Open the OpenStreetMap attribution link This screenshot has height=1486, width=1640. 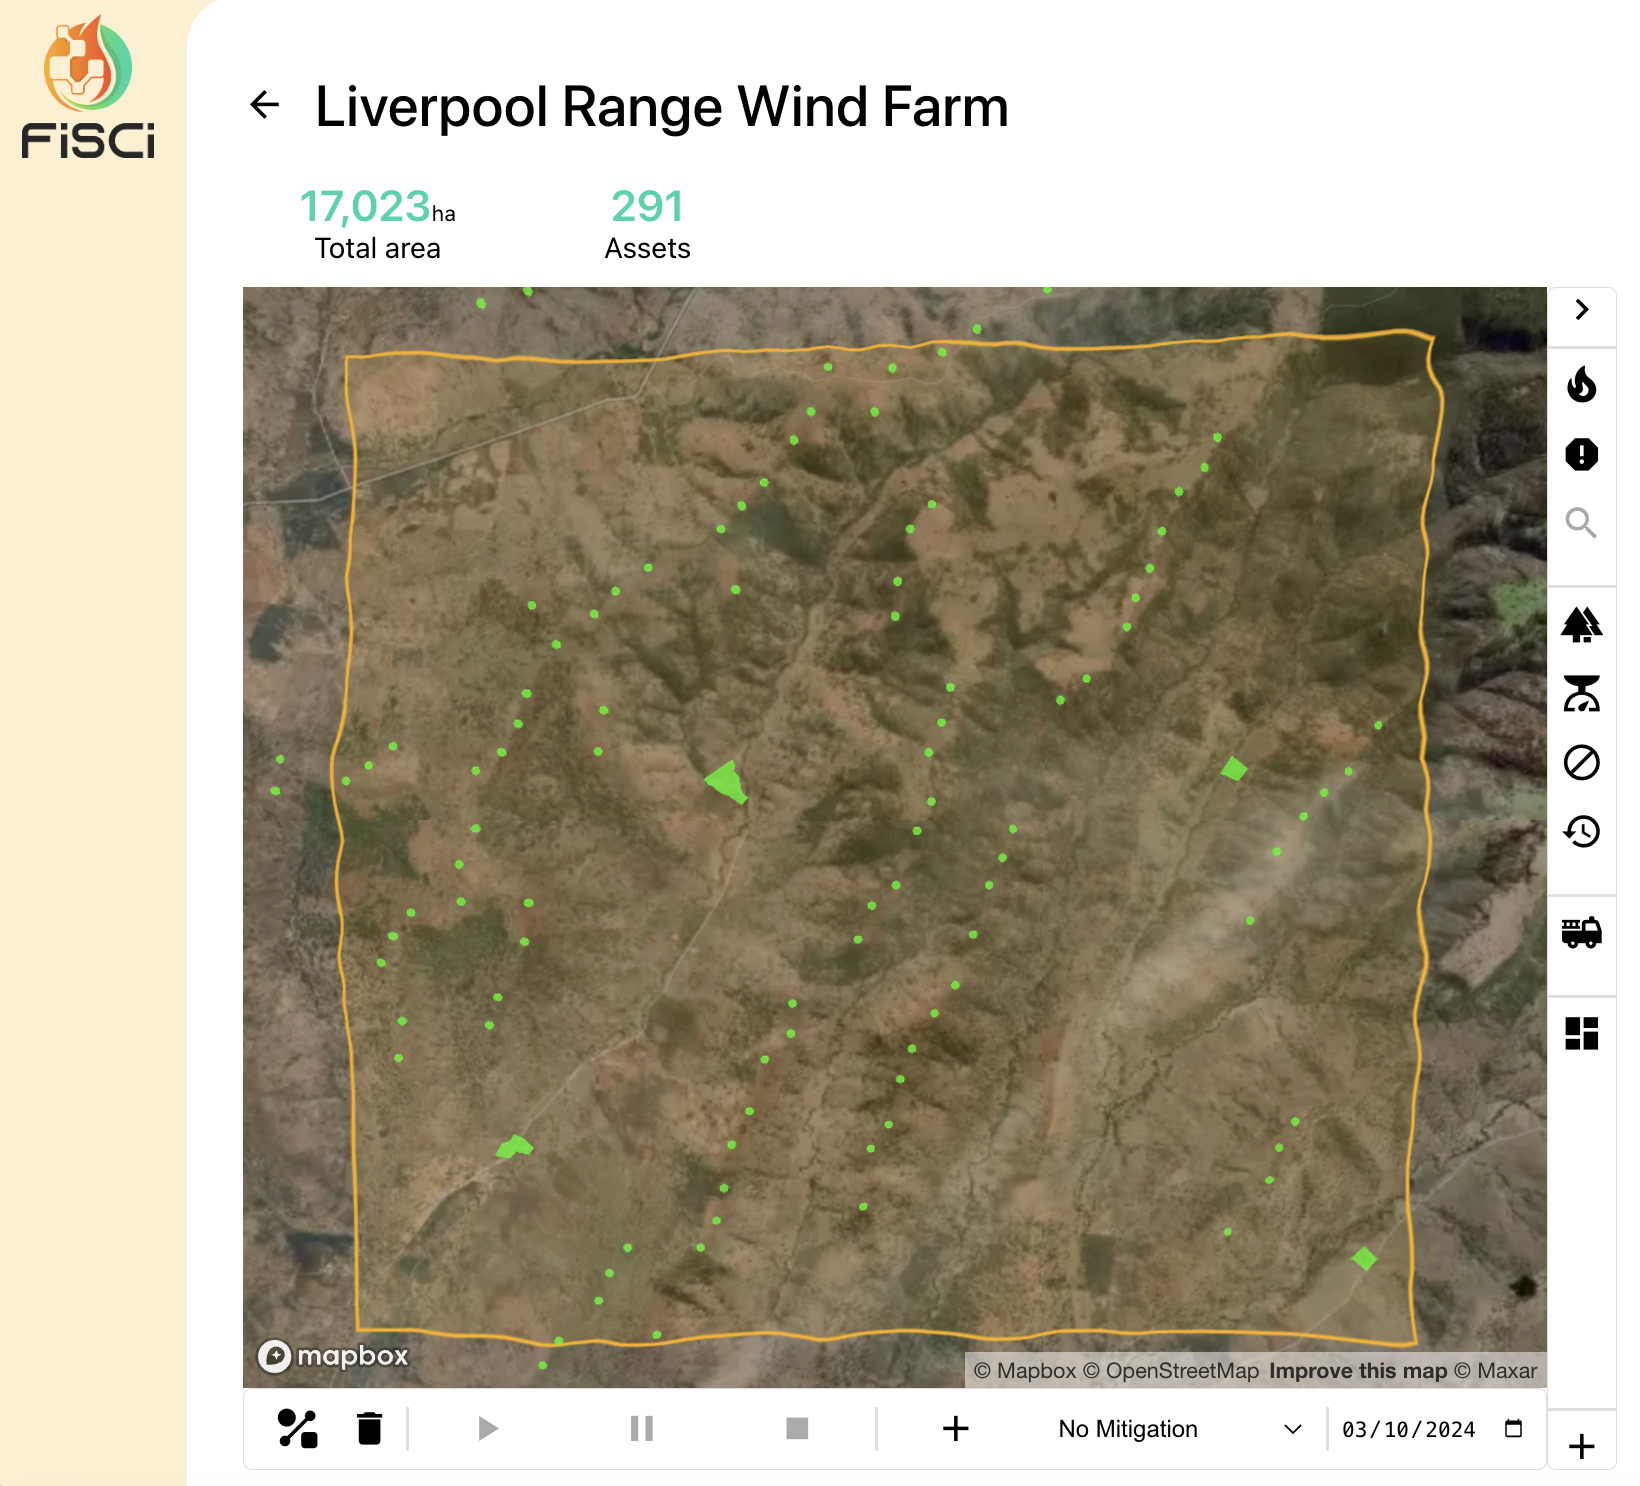click(1171, 1371)
